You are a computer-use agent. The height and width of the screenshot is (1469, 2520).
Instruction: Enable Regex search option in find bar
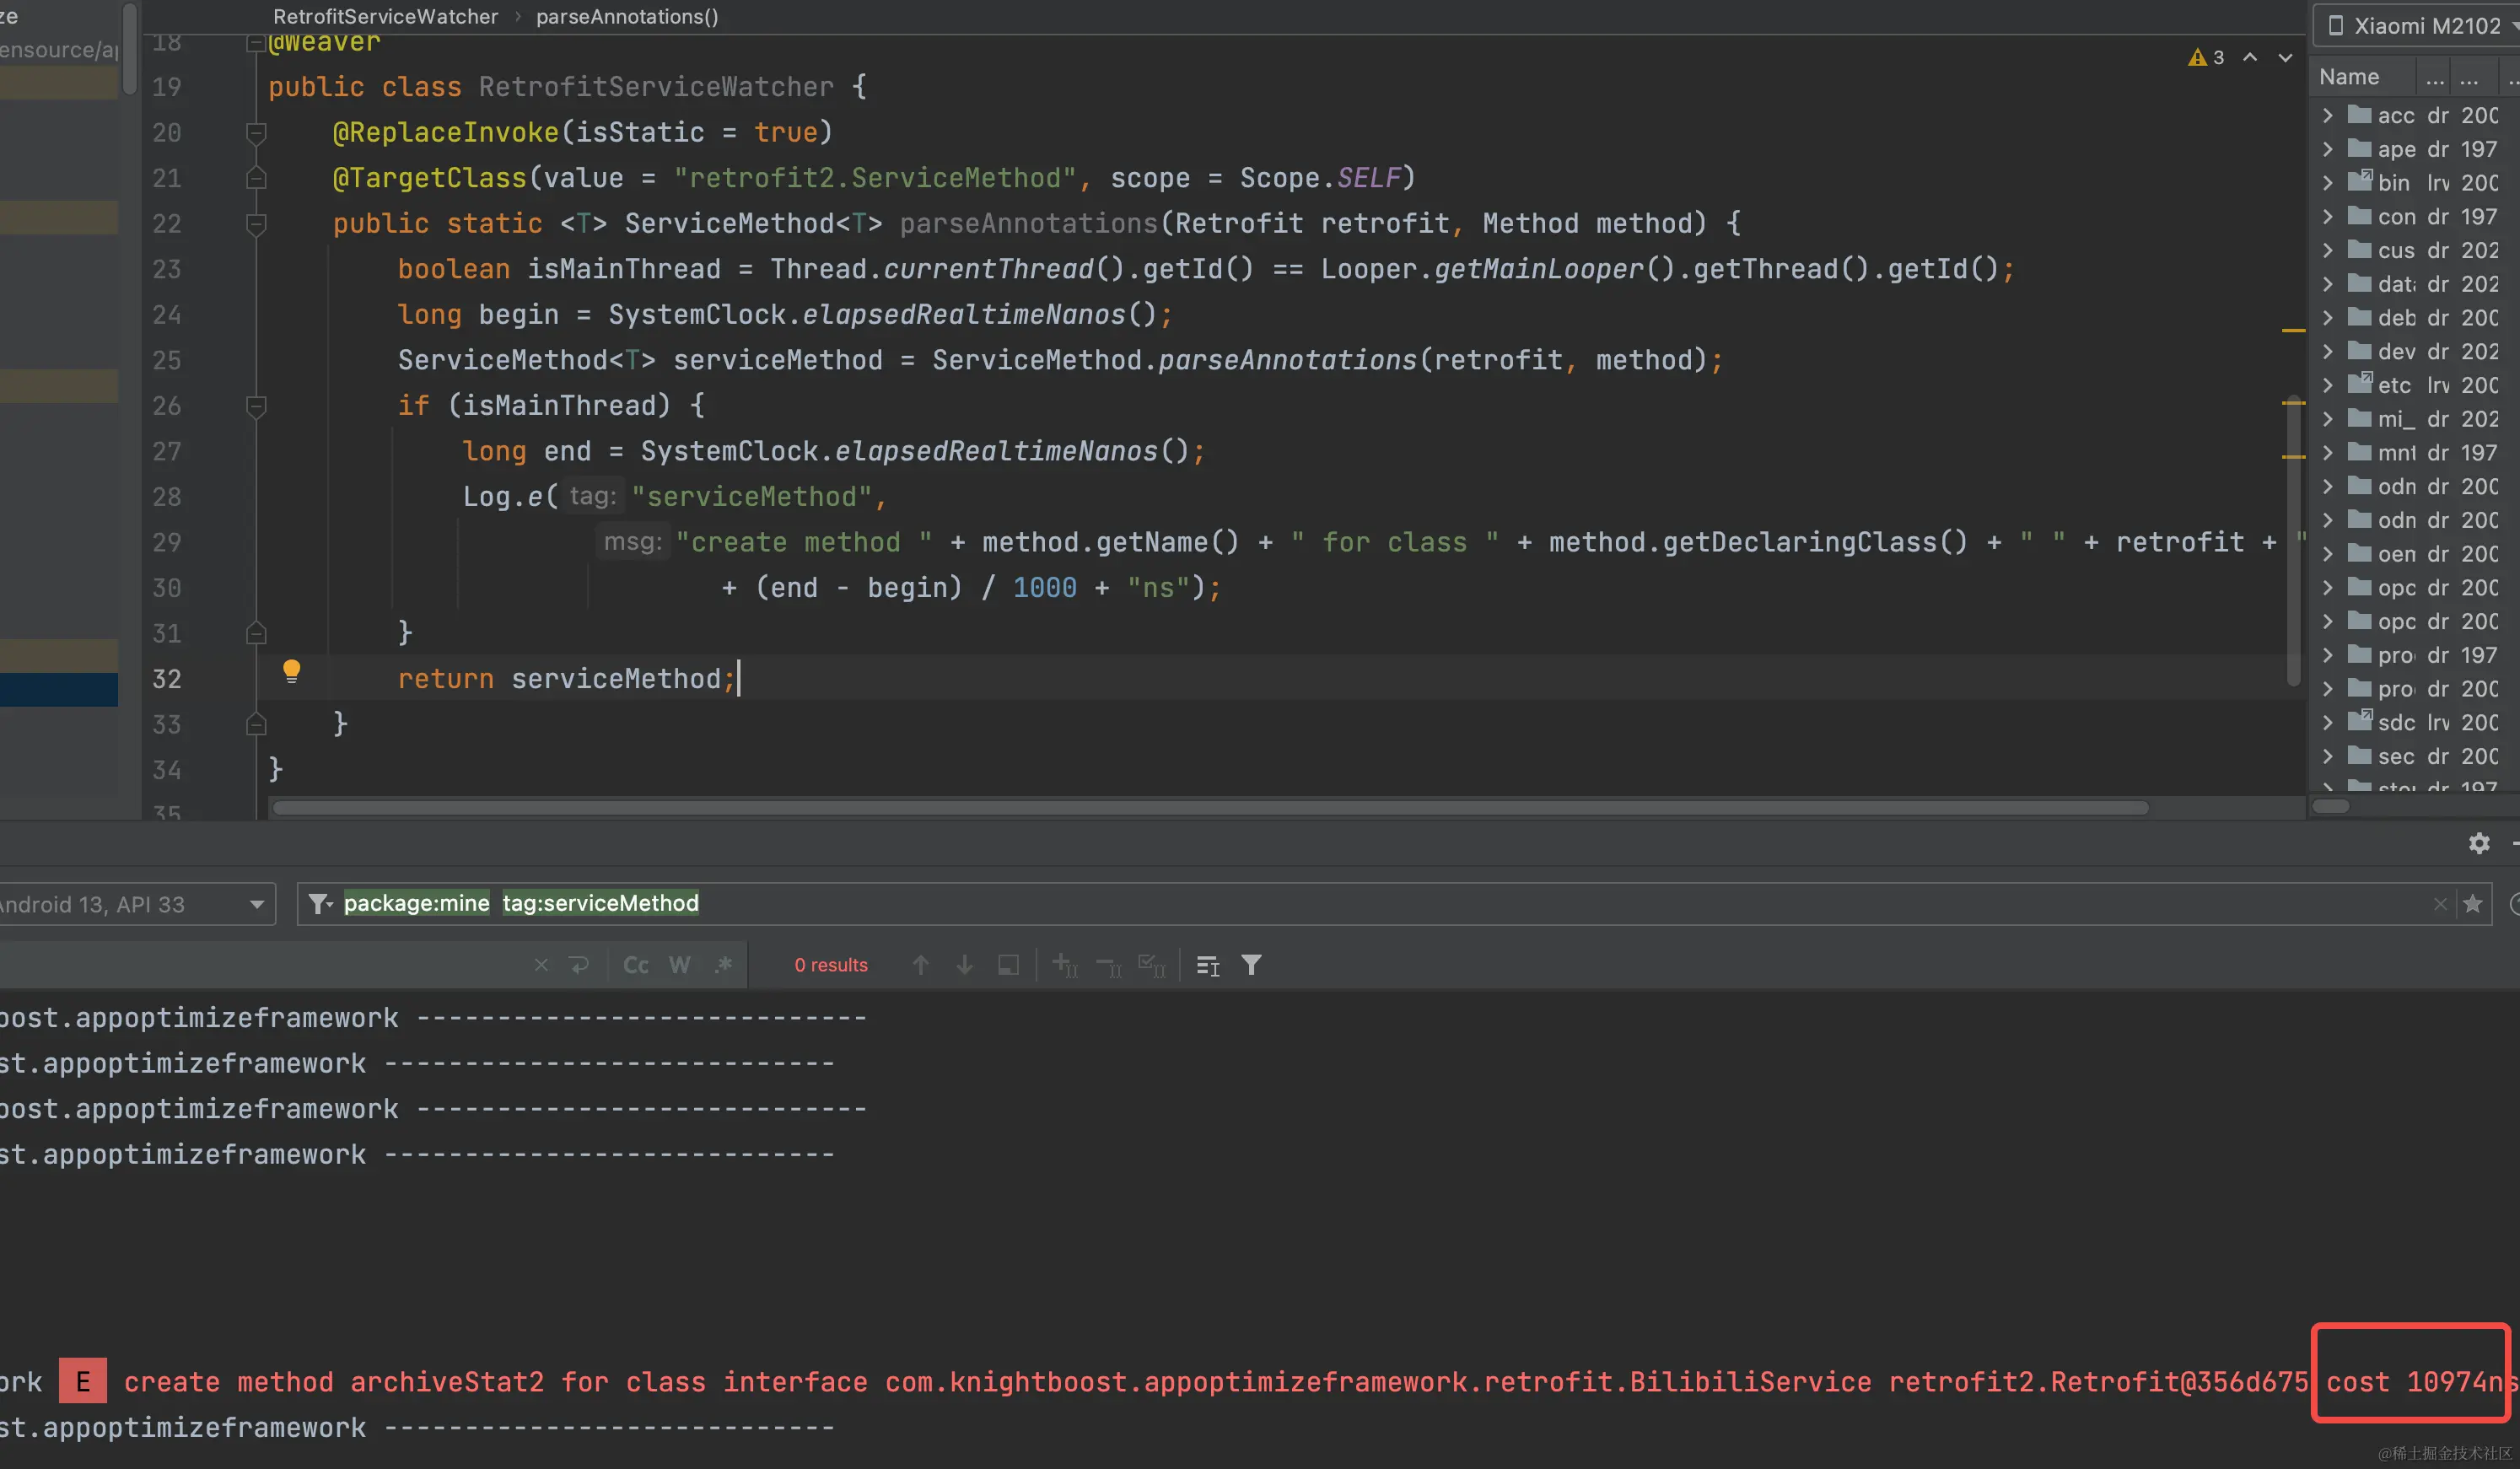click(x=724, y=965)
